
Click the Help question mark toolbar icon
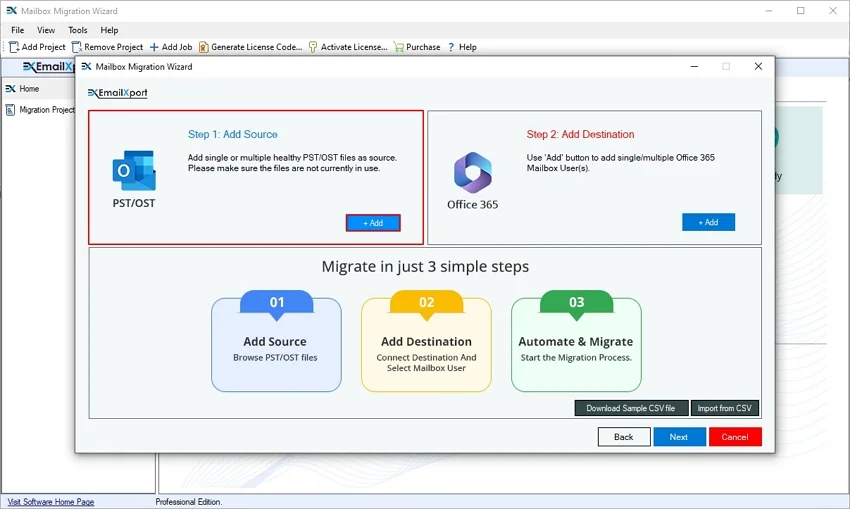click(x=451, y=47)
